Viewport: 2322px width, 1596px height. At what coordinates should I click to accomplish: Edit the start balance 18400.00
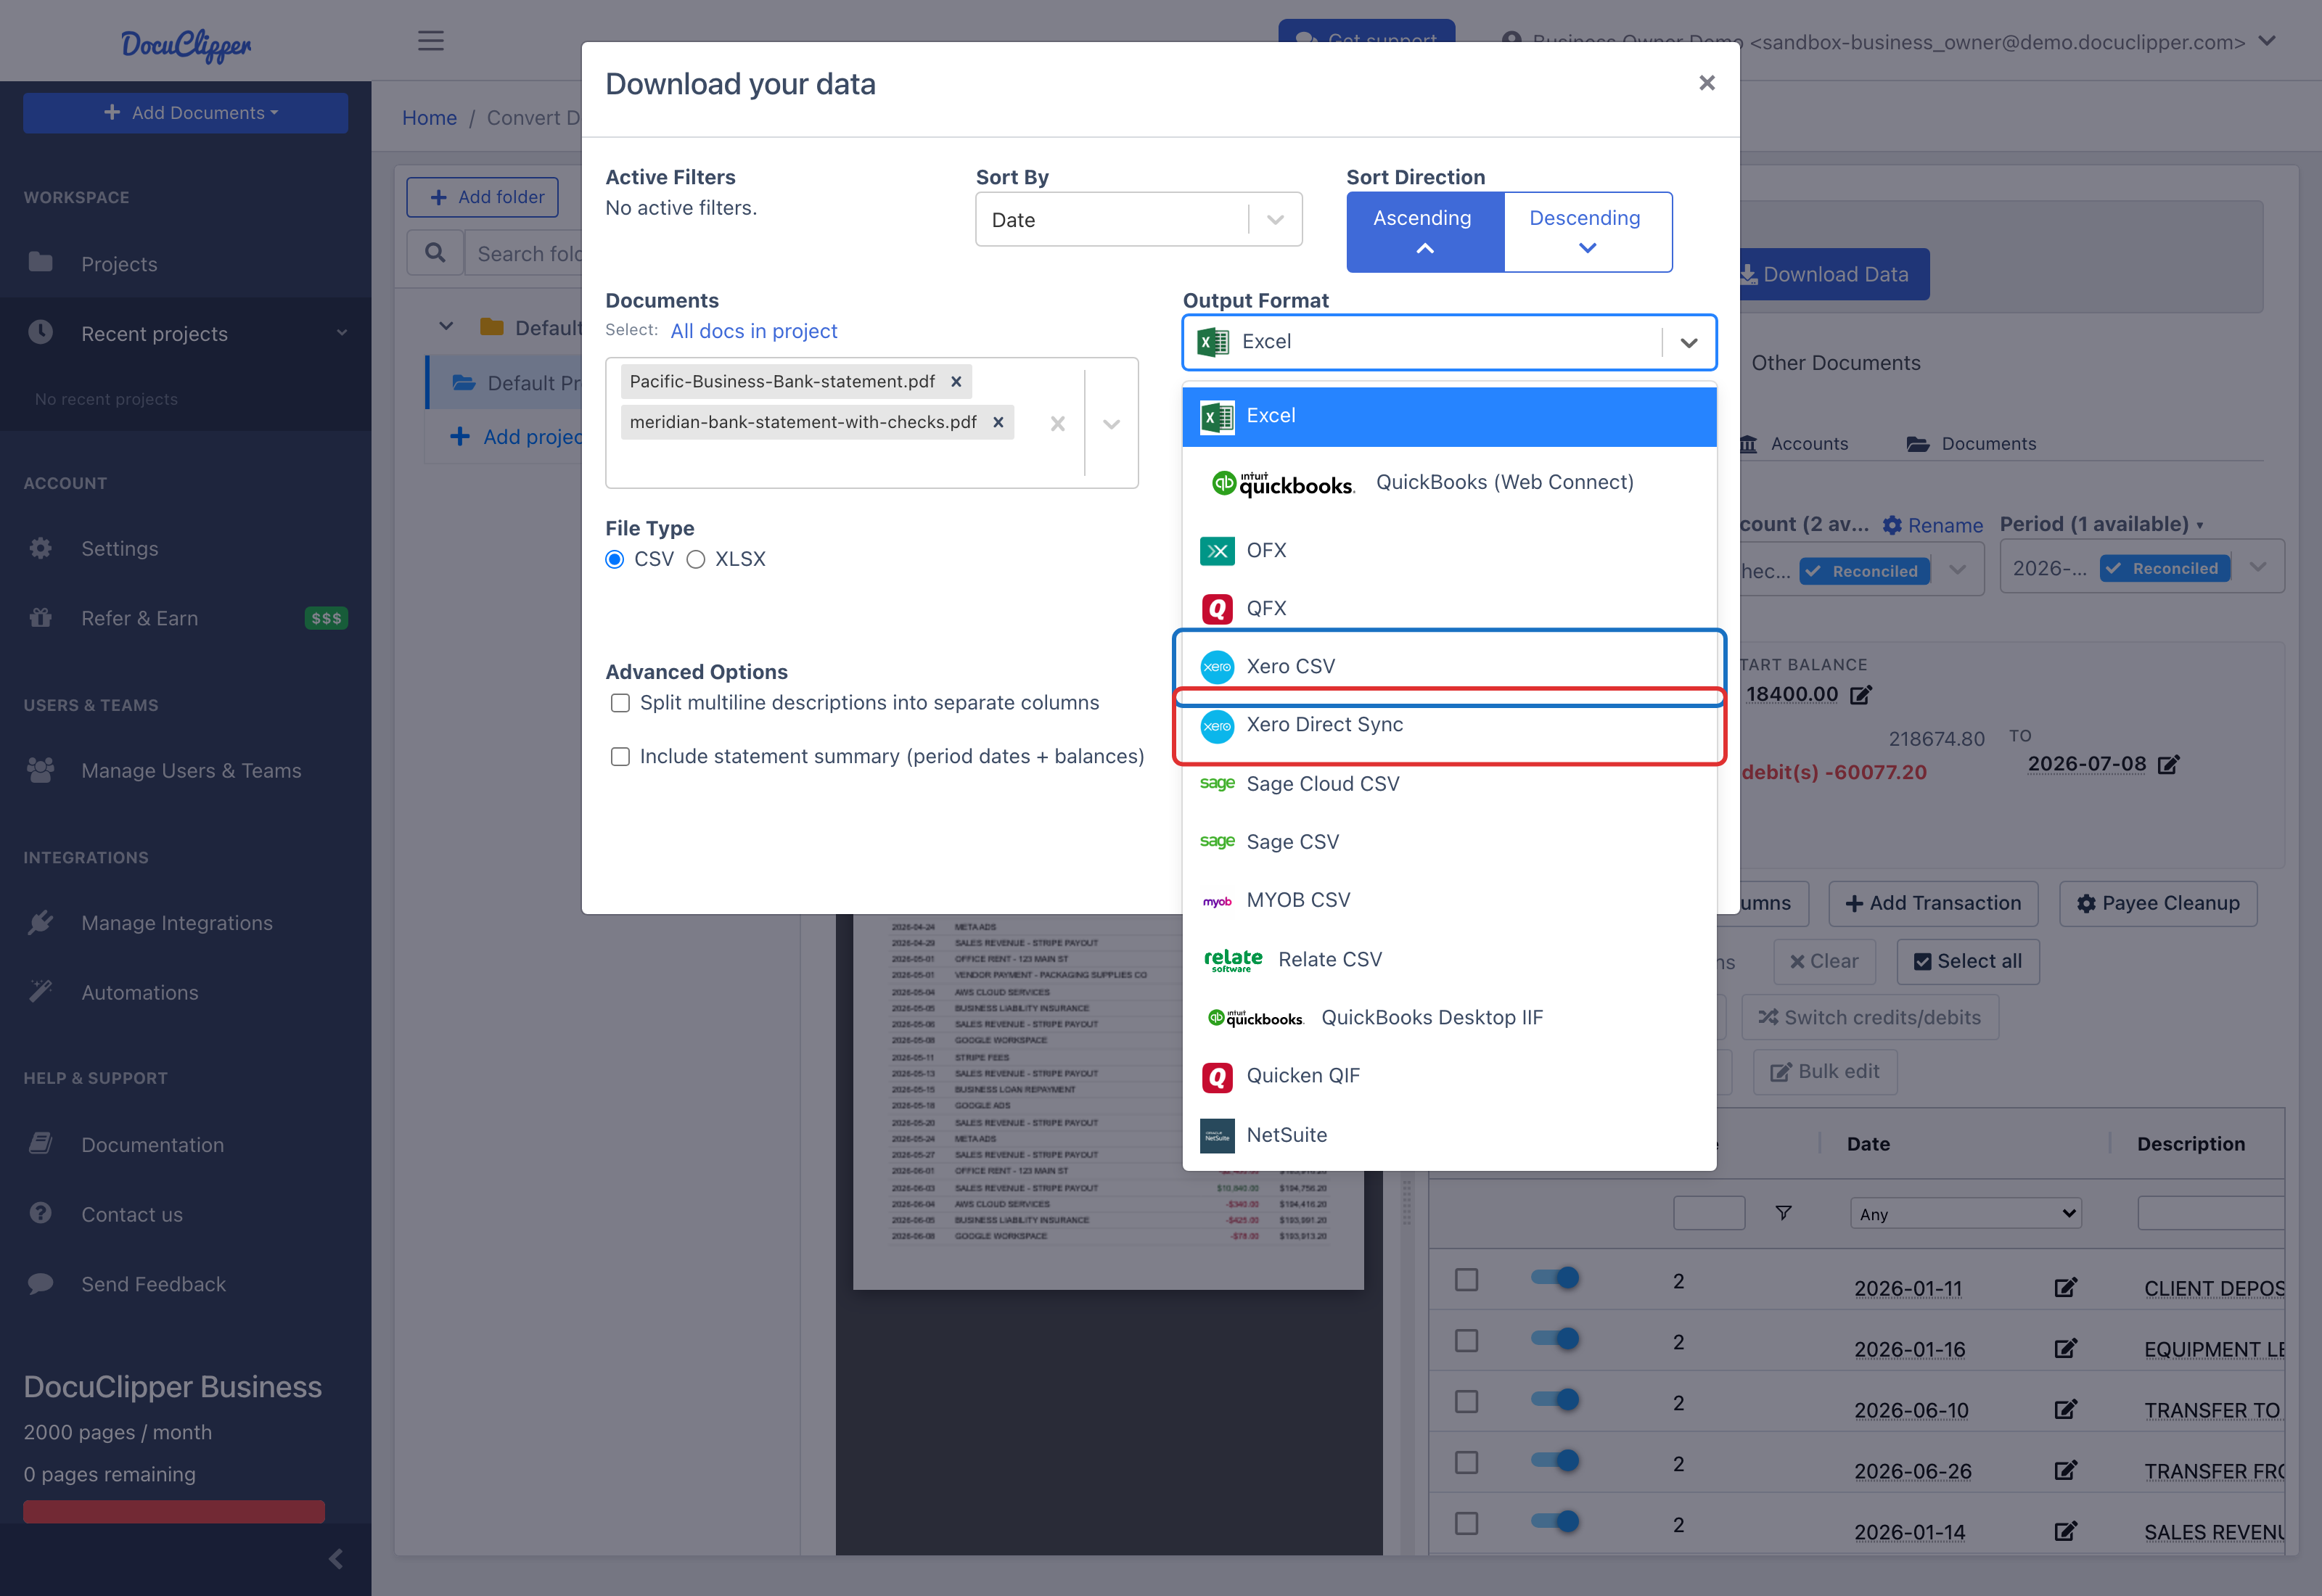[1860, 696]
